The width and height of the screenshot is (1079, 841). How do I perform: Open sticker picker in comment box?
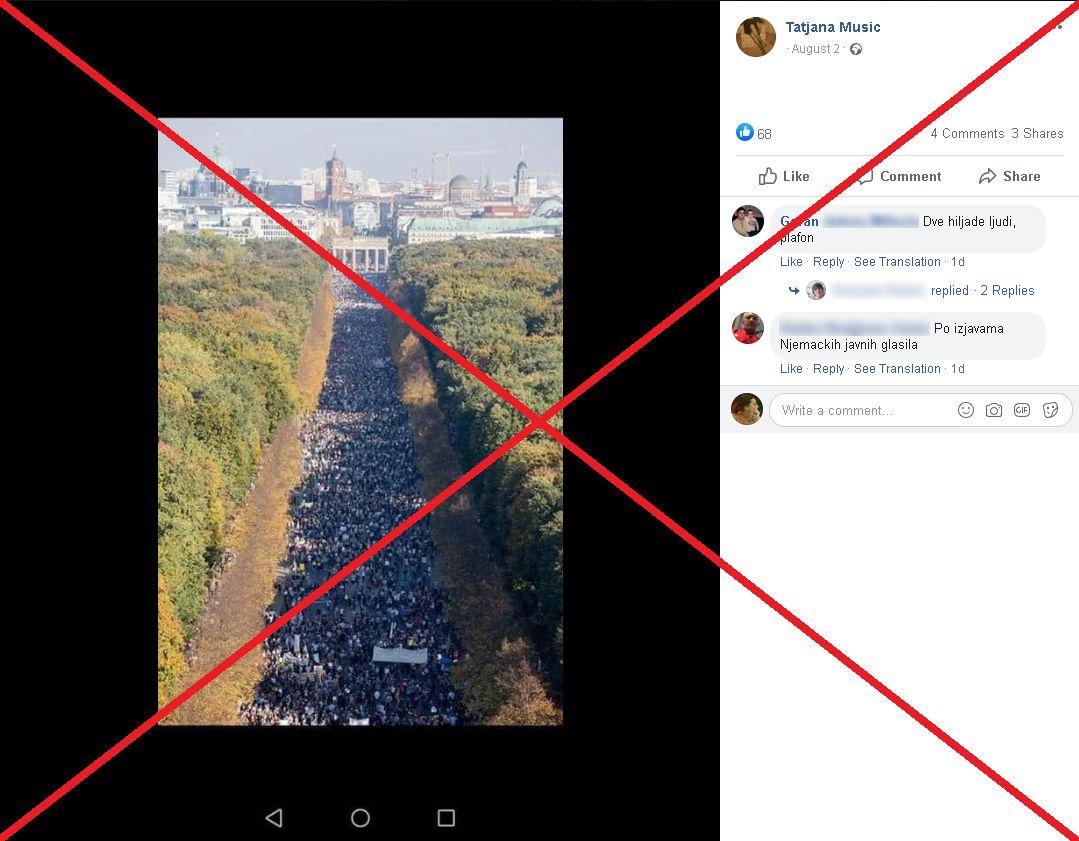[1050, 410]
